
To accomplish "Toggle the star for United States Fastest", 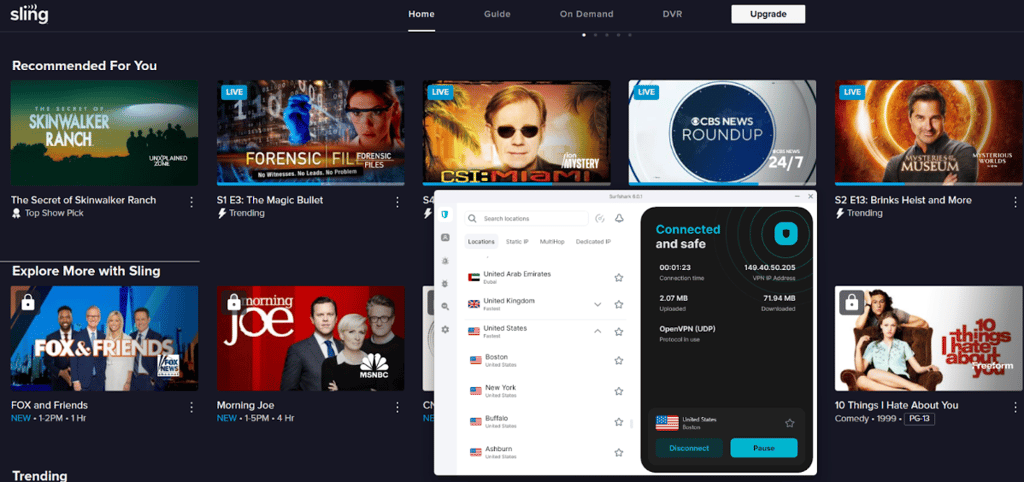I will click(618, 332).
